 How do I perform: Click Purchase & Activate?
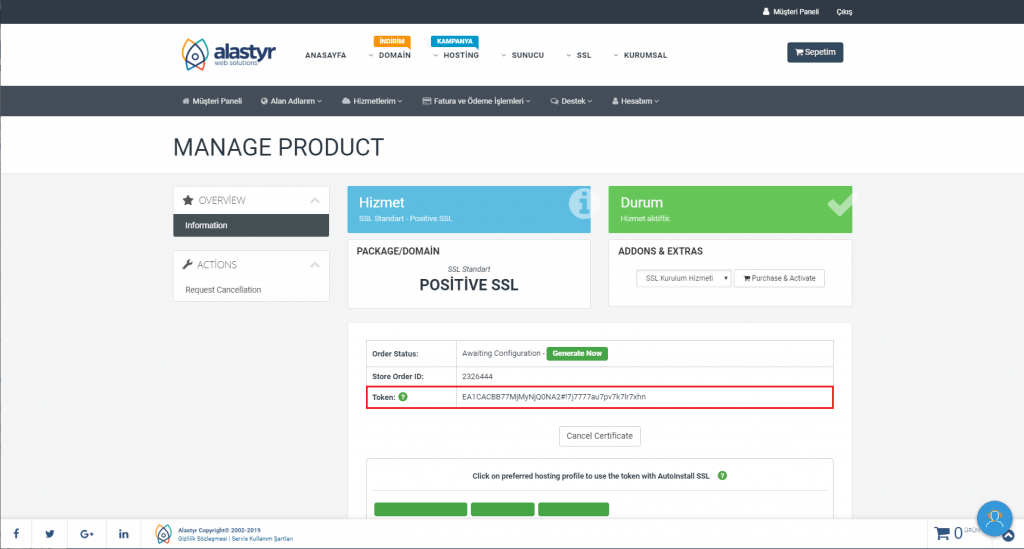pyautogui.click(x=779, y=278)
